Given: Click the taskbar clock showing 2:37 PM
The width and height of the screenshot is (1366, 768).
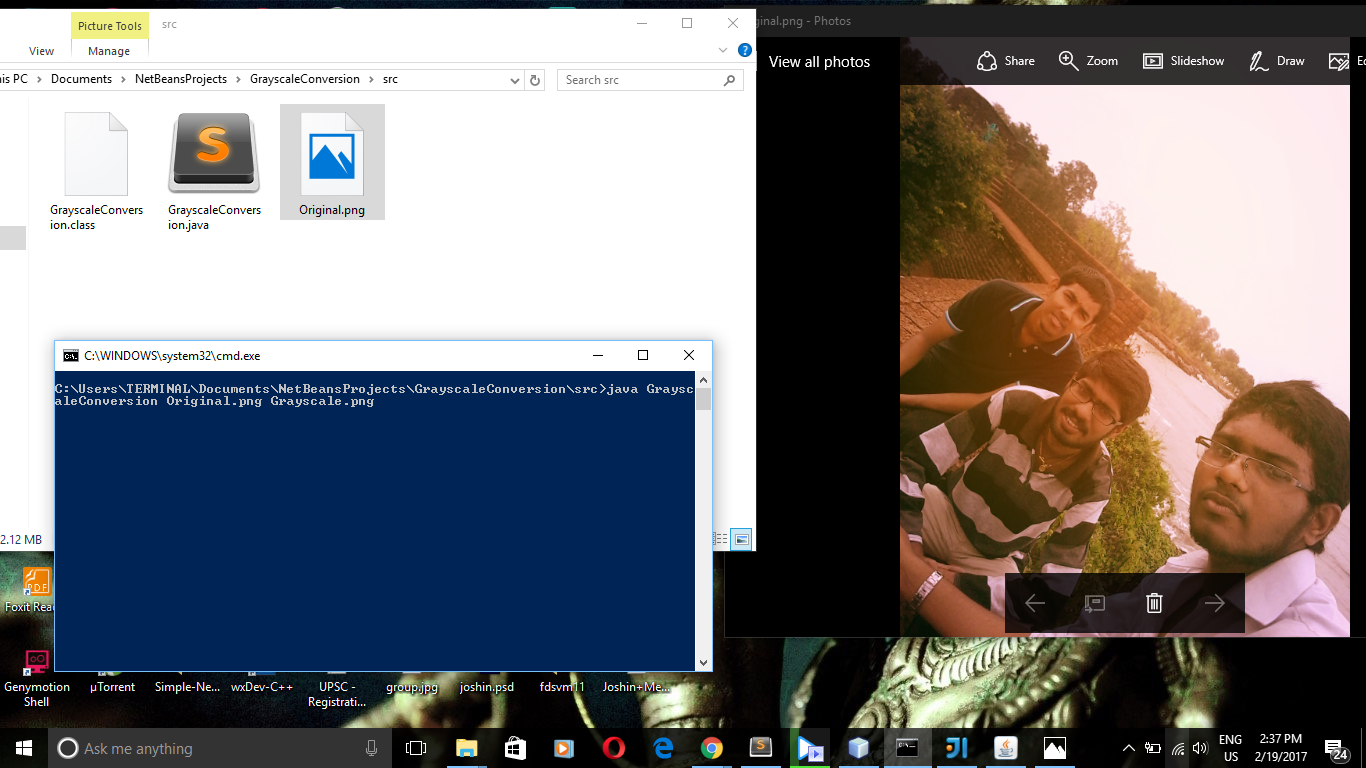Looking at the screenshot, I should 1281,748.
